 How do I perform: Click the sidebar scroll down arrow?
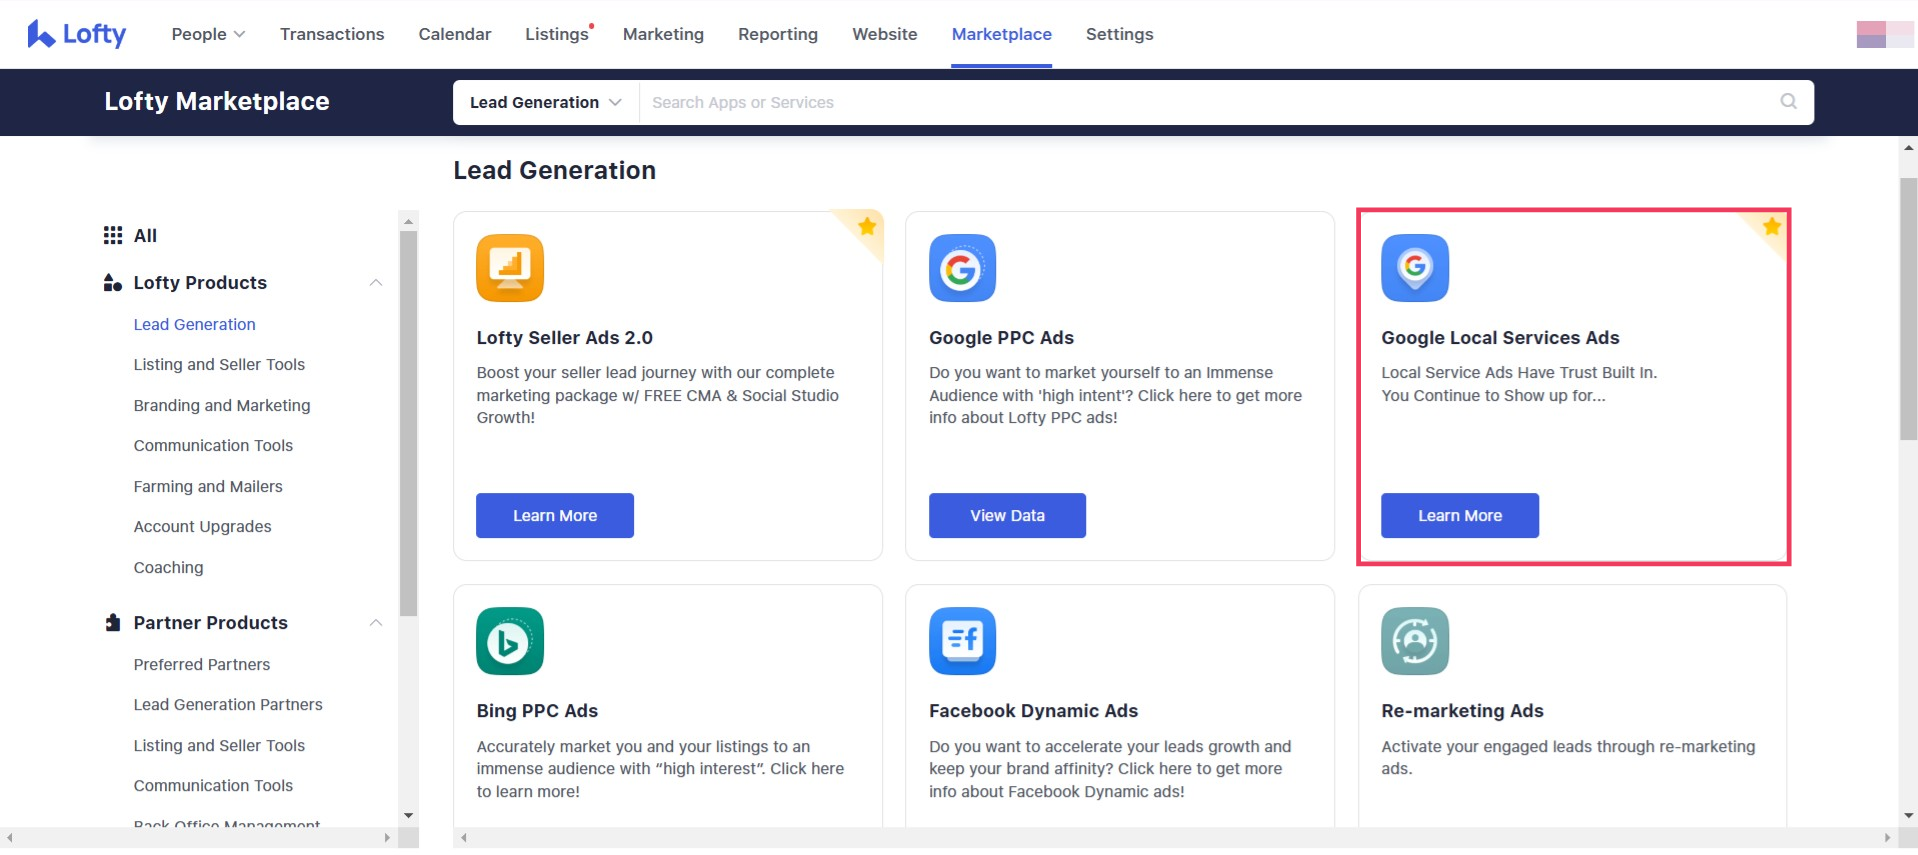coord(408,816)
